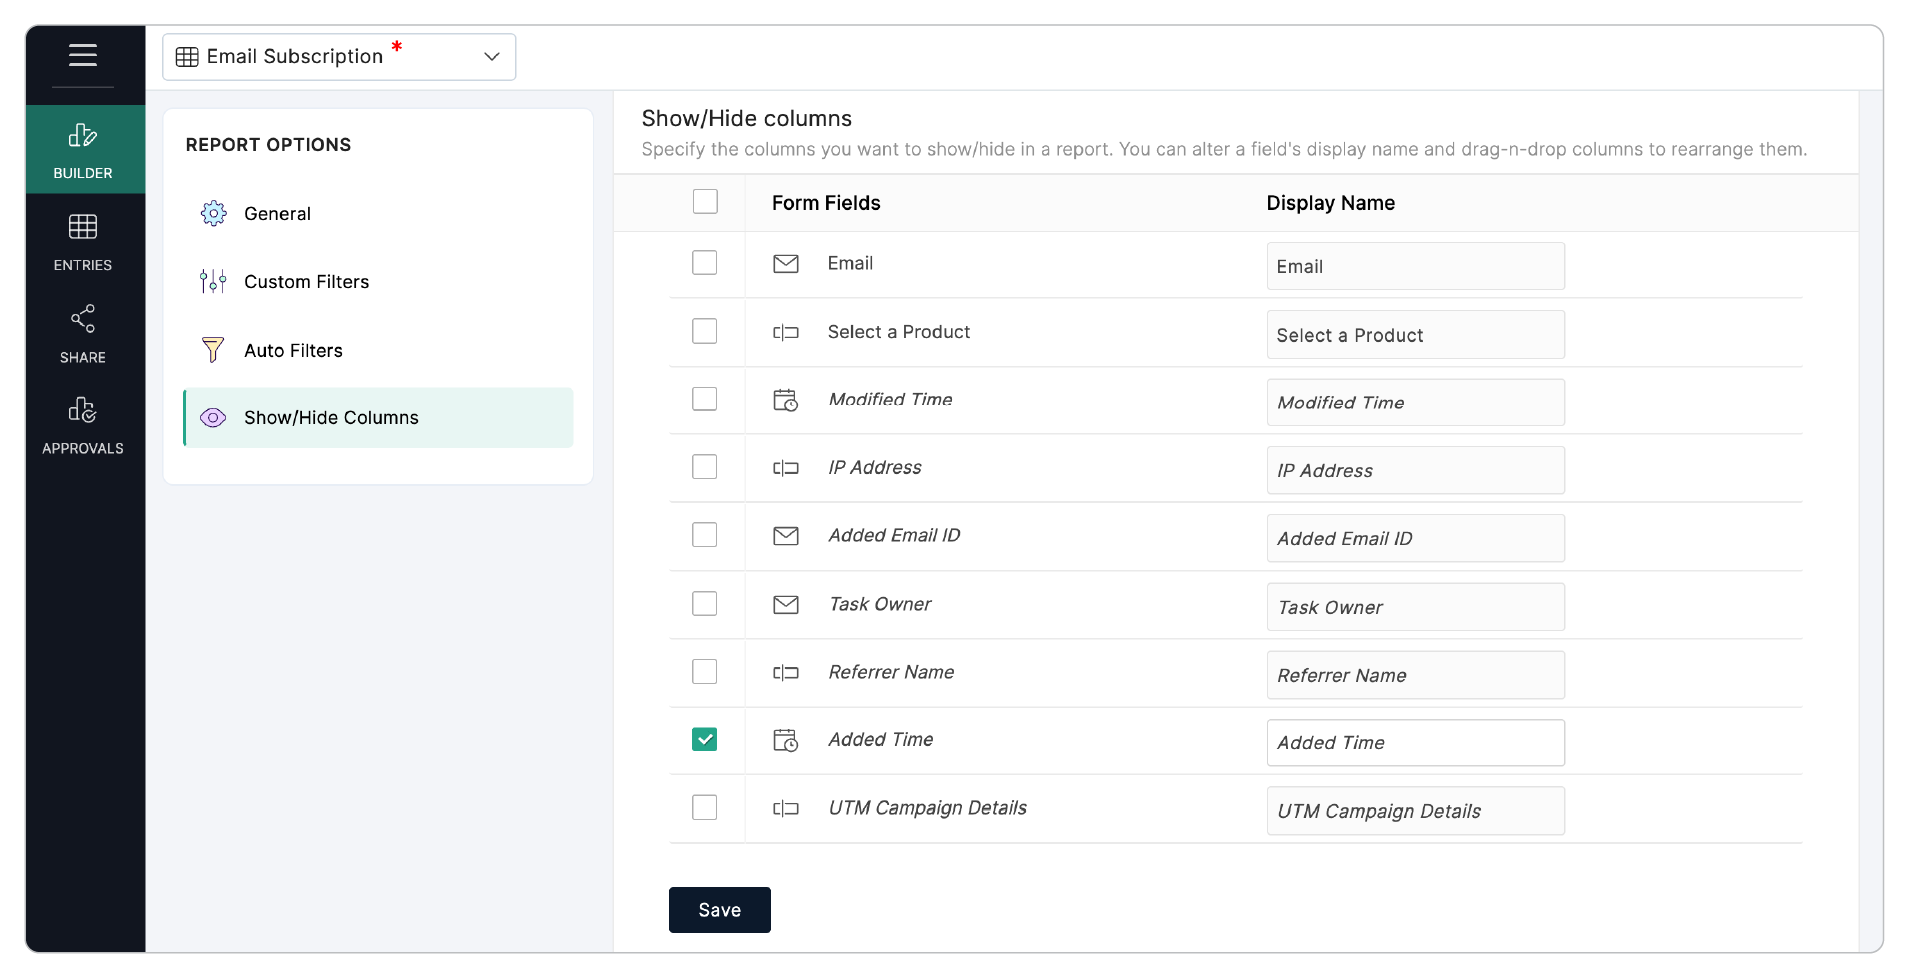Check the Email field checkbox

[705, 263]
